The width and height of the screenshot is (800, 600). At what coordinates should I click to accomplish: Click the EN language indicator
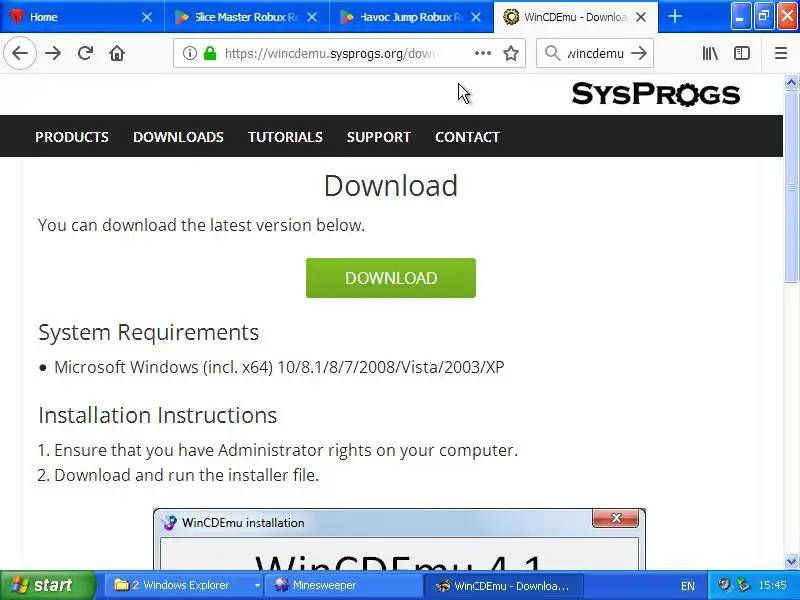(x=687, y=586)
